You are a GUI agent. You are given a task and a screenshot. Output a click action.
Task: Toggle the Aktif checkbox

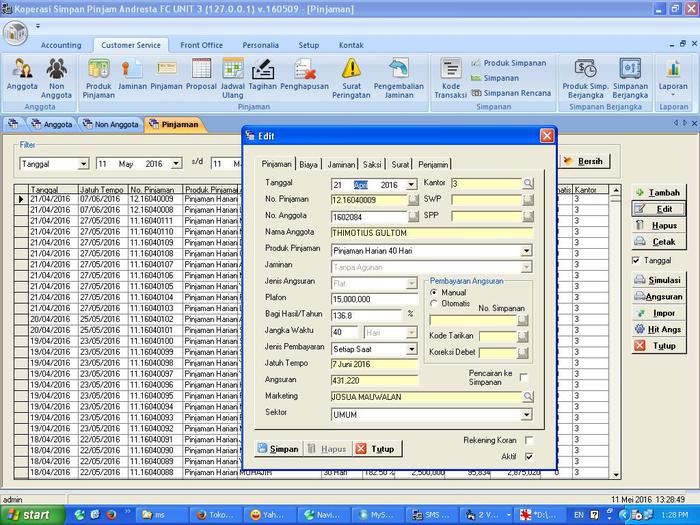point(529,456)
